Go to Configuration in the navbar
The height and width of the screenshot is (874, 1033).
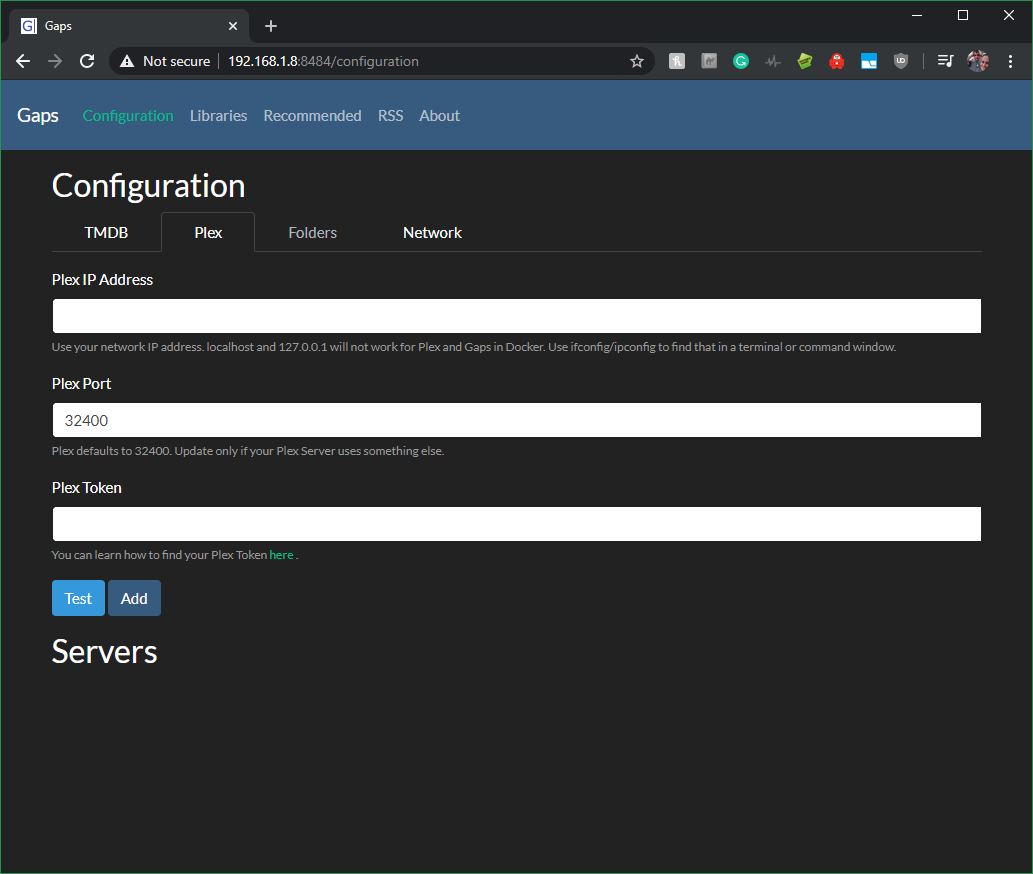tap(128, 115)
